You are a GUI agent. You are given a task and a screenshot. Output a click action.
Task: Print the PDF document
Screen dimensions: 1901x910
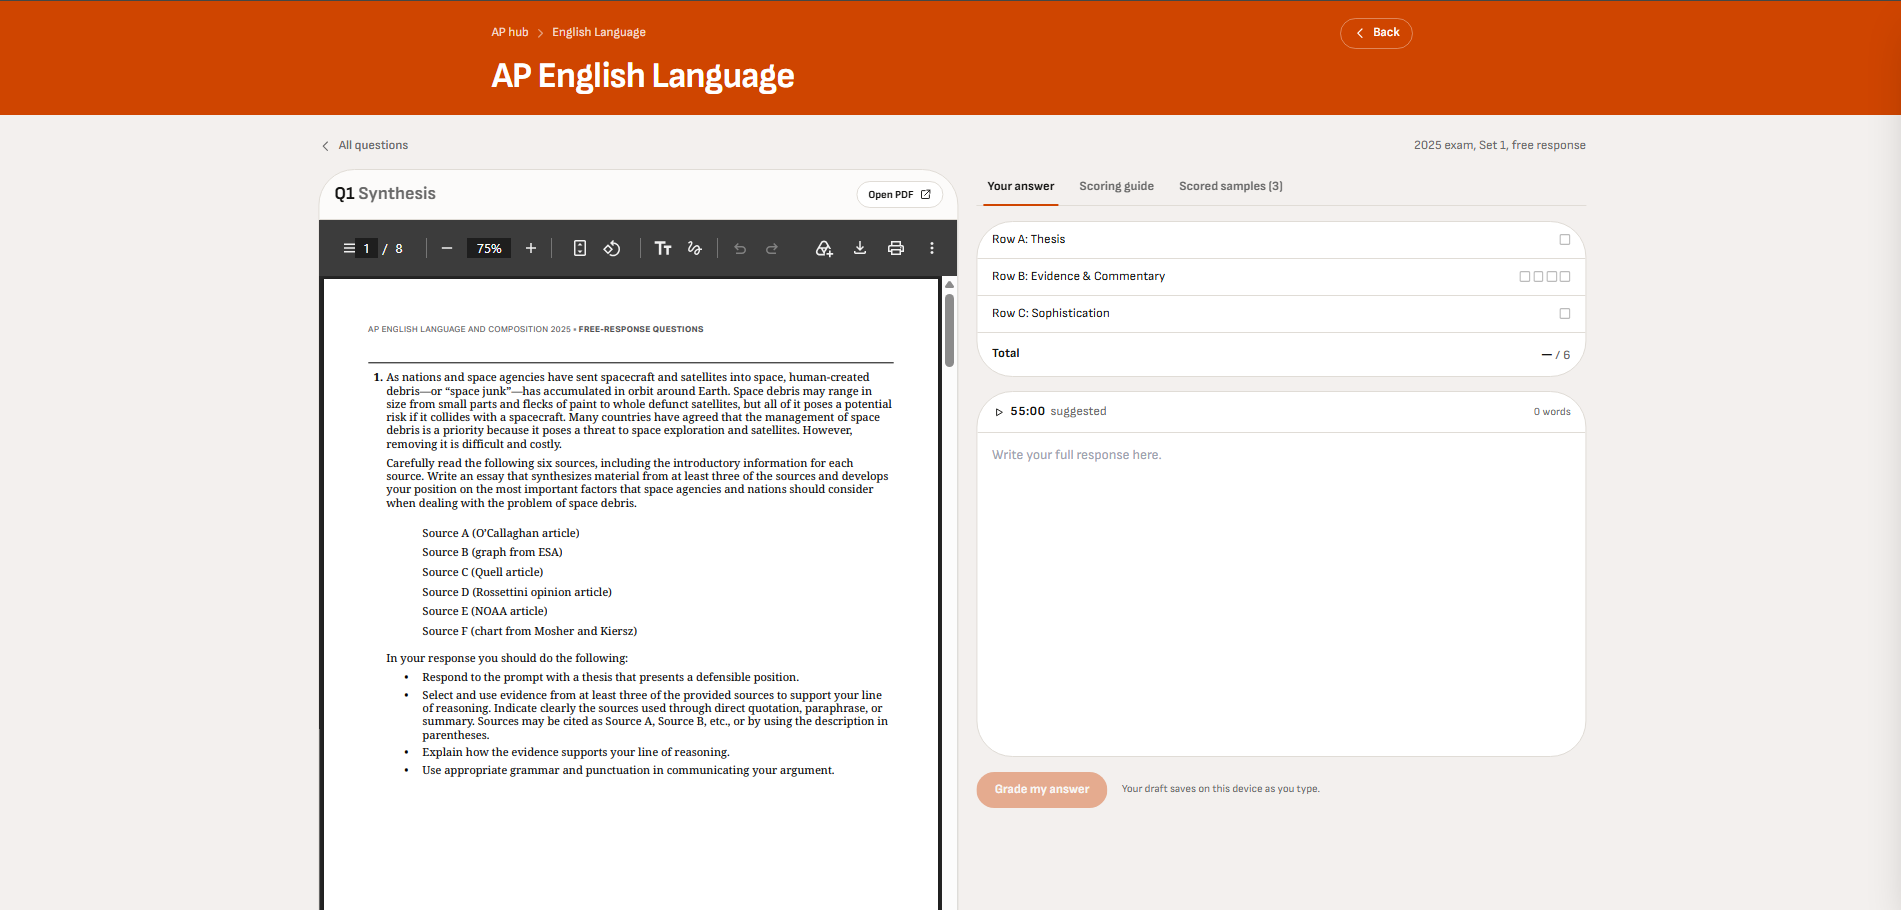pos(896,248)
